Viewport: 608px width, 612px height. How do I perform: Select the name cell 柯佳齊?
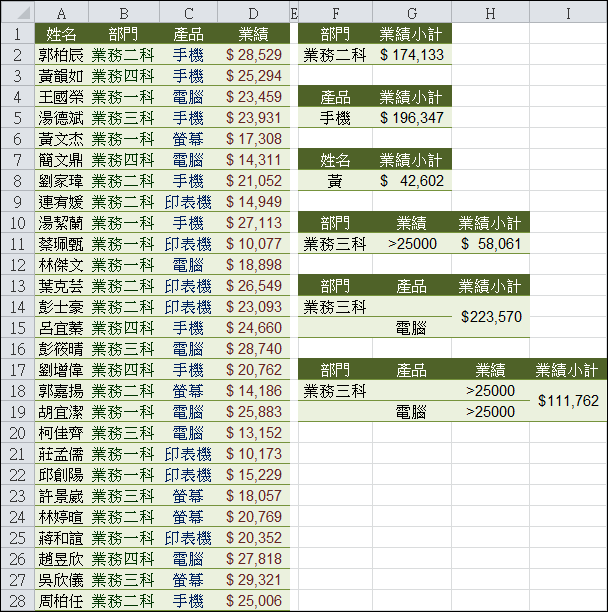click(61, 433)
